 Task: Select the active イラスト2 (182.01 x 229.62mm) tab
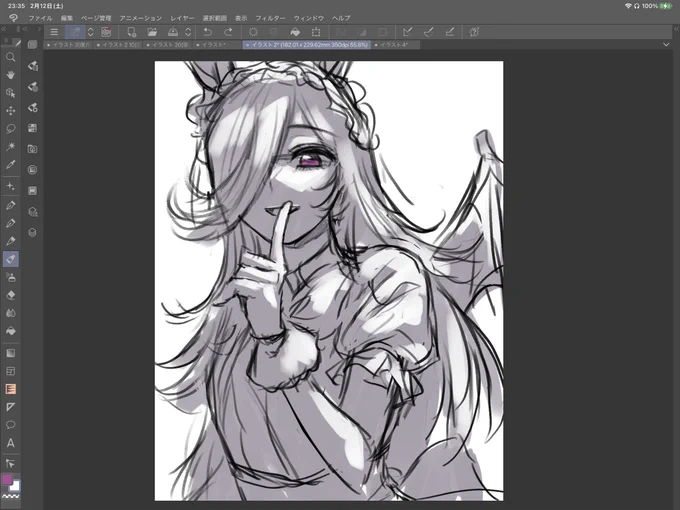pyautogui.click(x=307, y=45)
